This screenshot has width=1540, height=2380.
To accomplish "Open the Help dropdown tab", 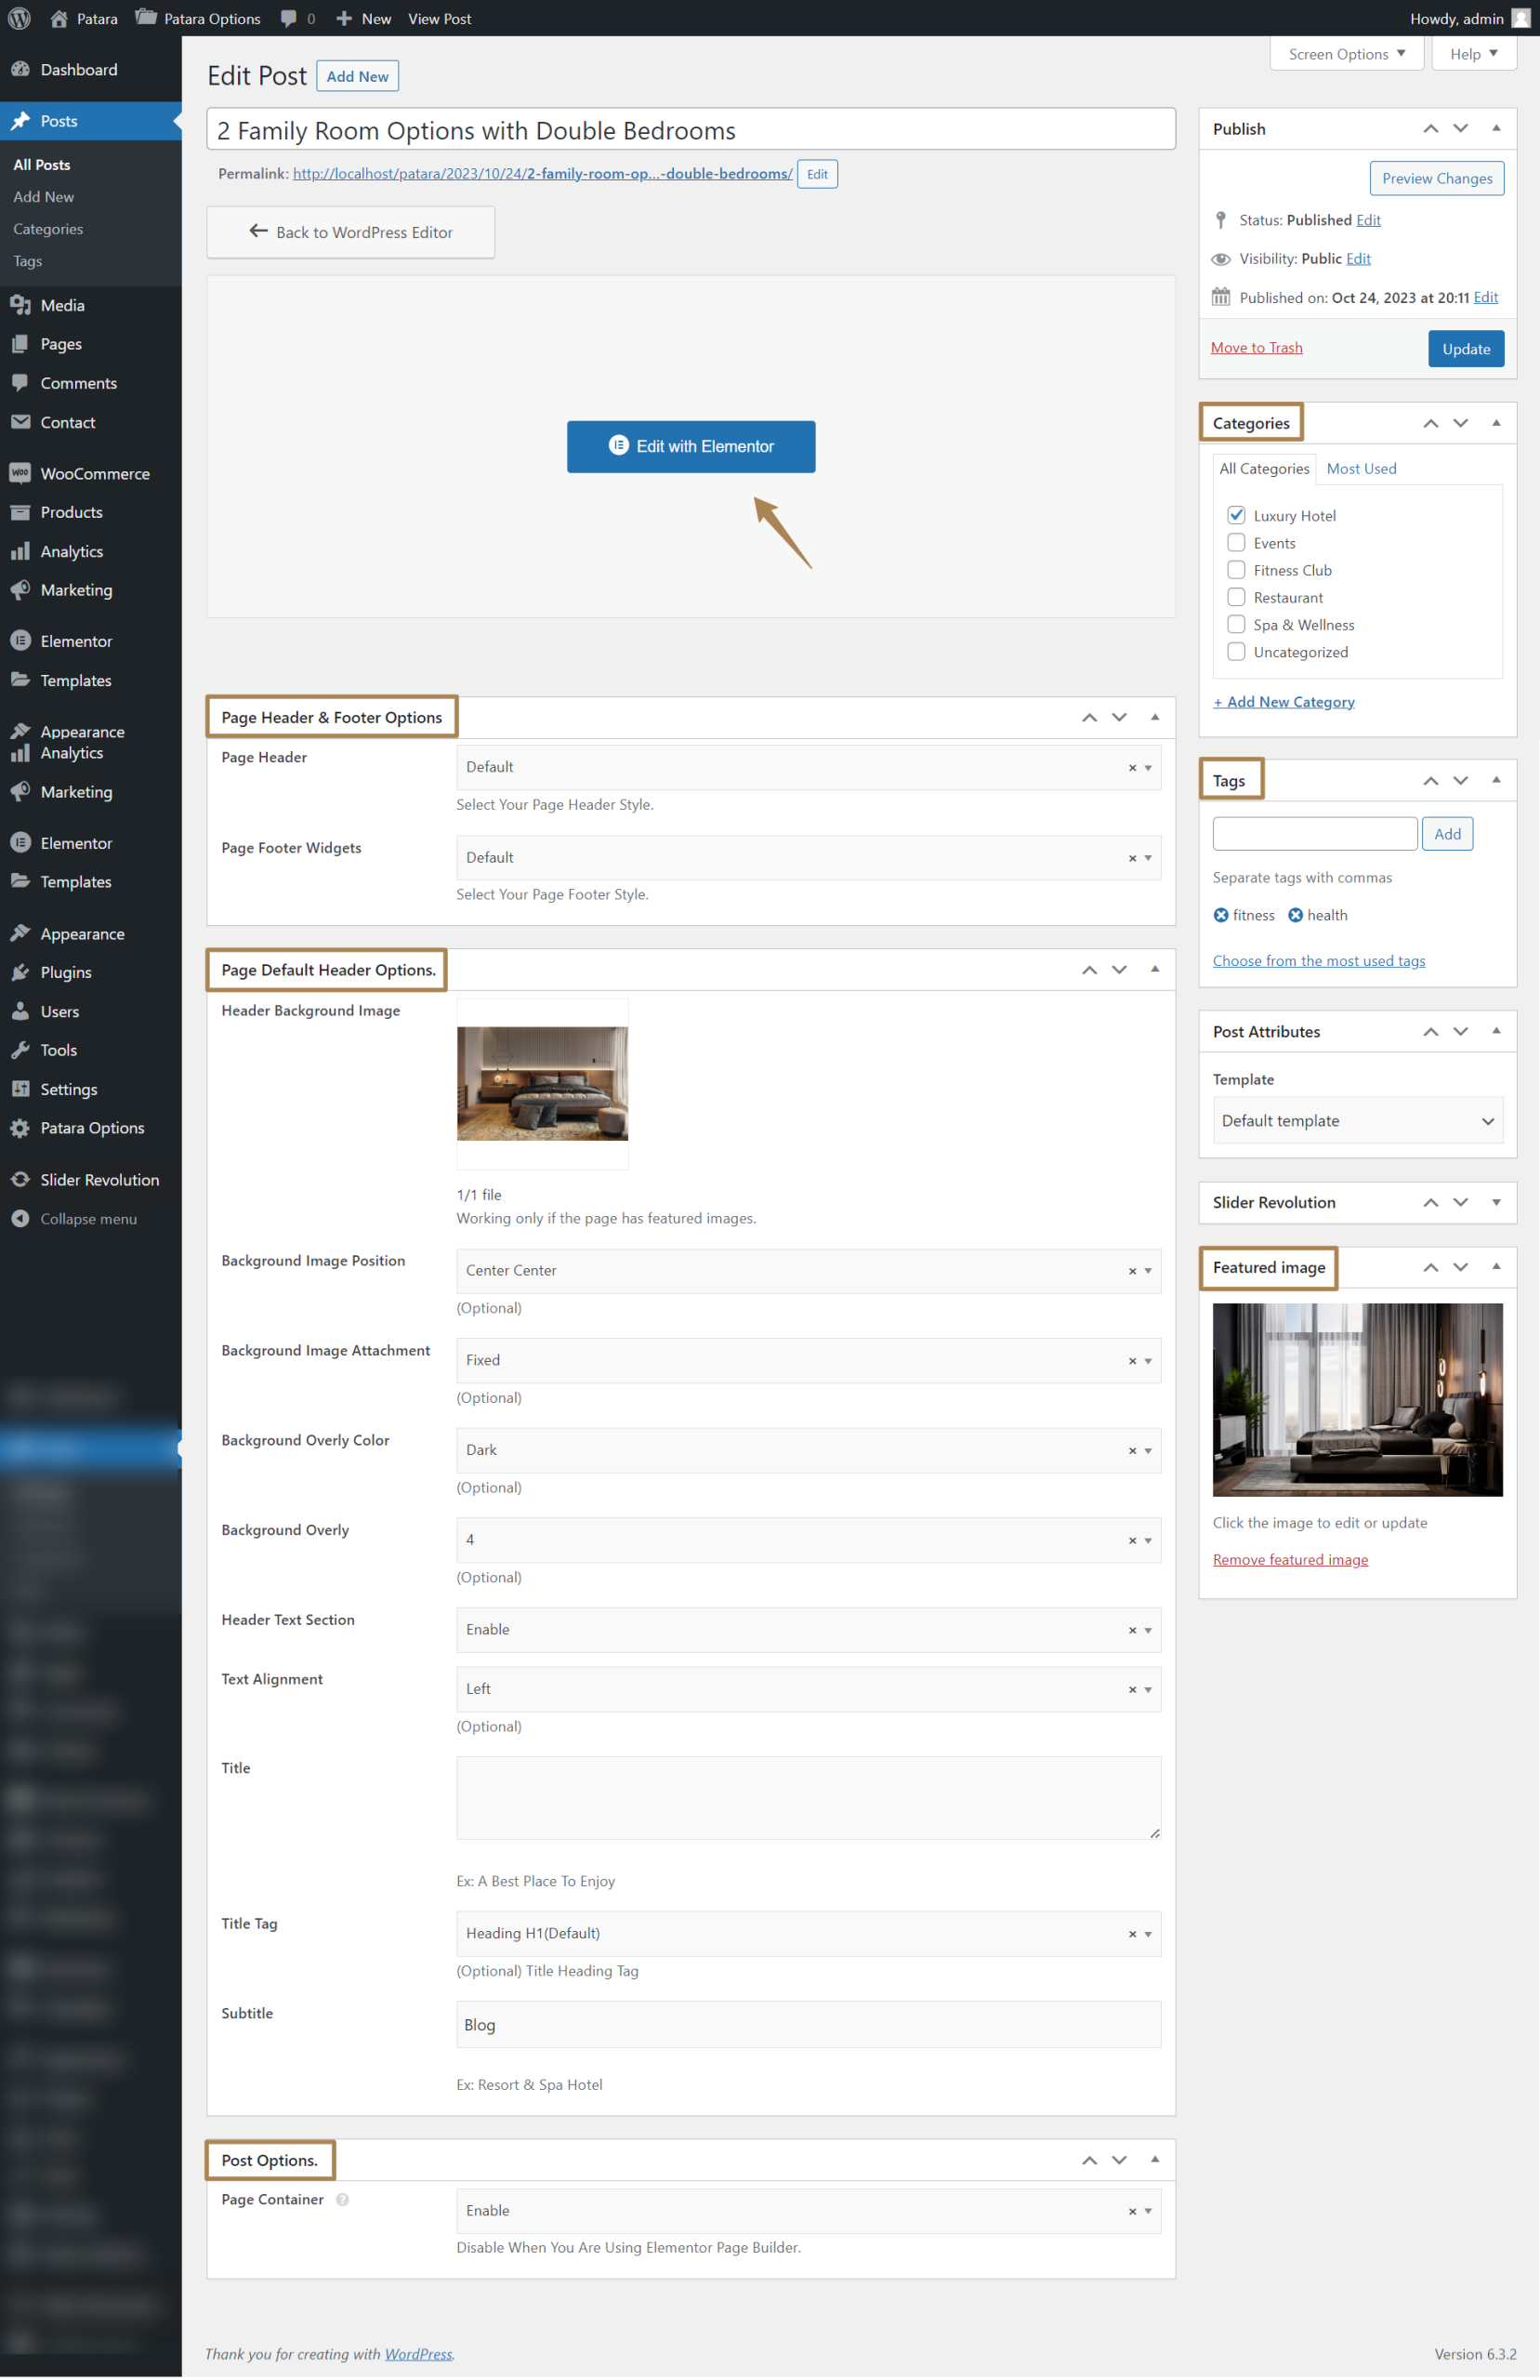I will (1474, 54).
